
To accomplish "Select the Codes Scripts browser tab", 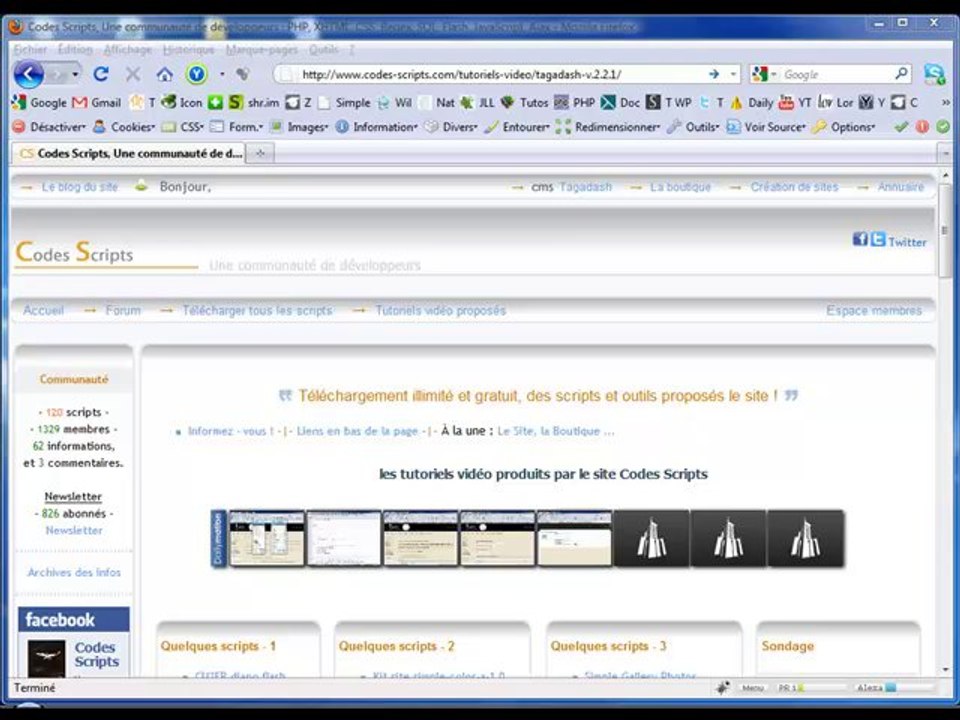I will point(129,153).
